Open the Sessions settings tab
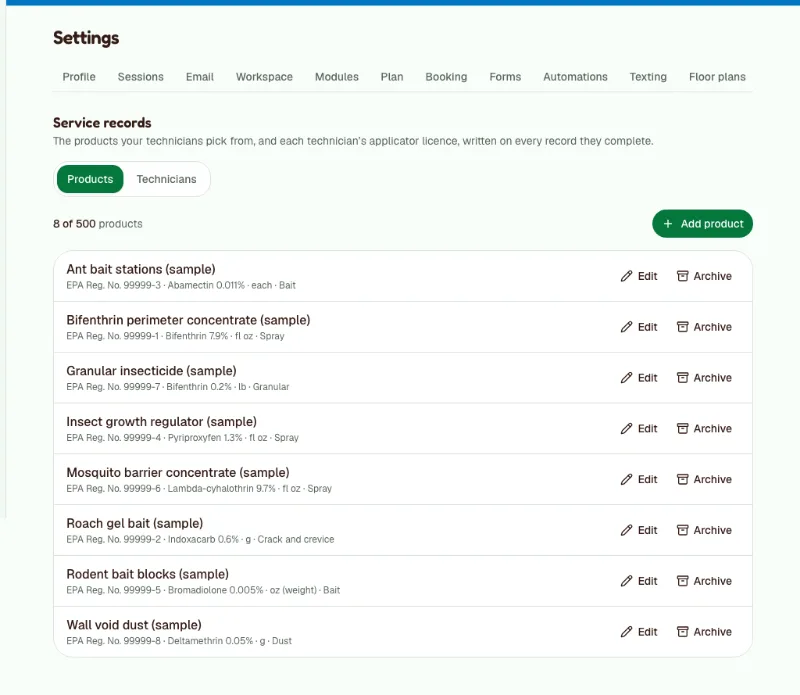800x695 pixels. tap(141, 77)
